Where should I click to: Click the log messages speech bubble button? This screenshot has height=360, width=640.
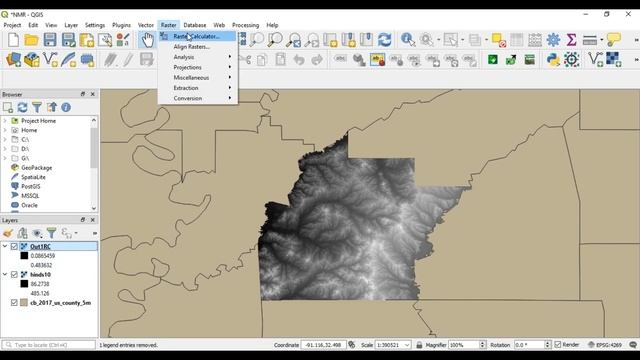(633, 345)
